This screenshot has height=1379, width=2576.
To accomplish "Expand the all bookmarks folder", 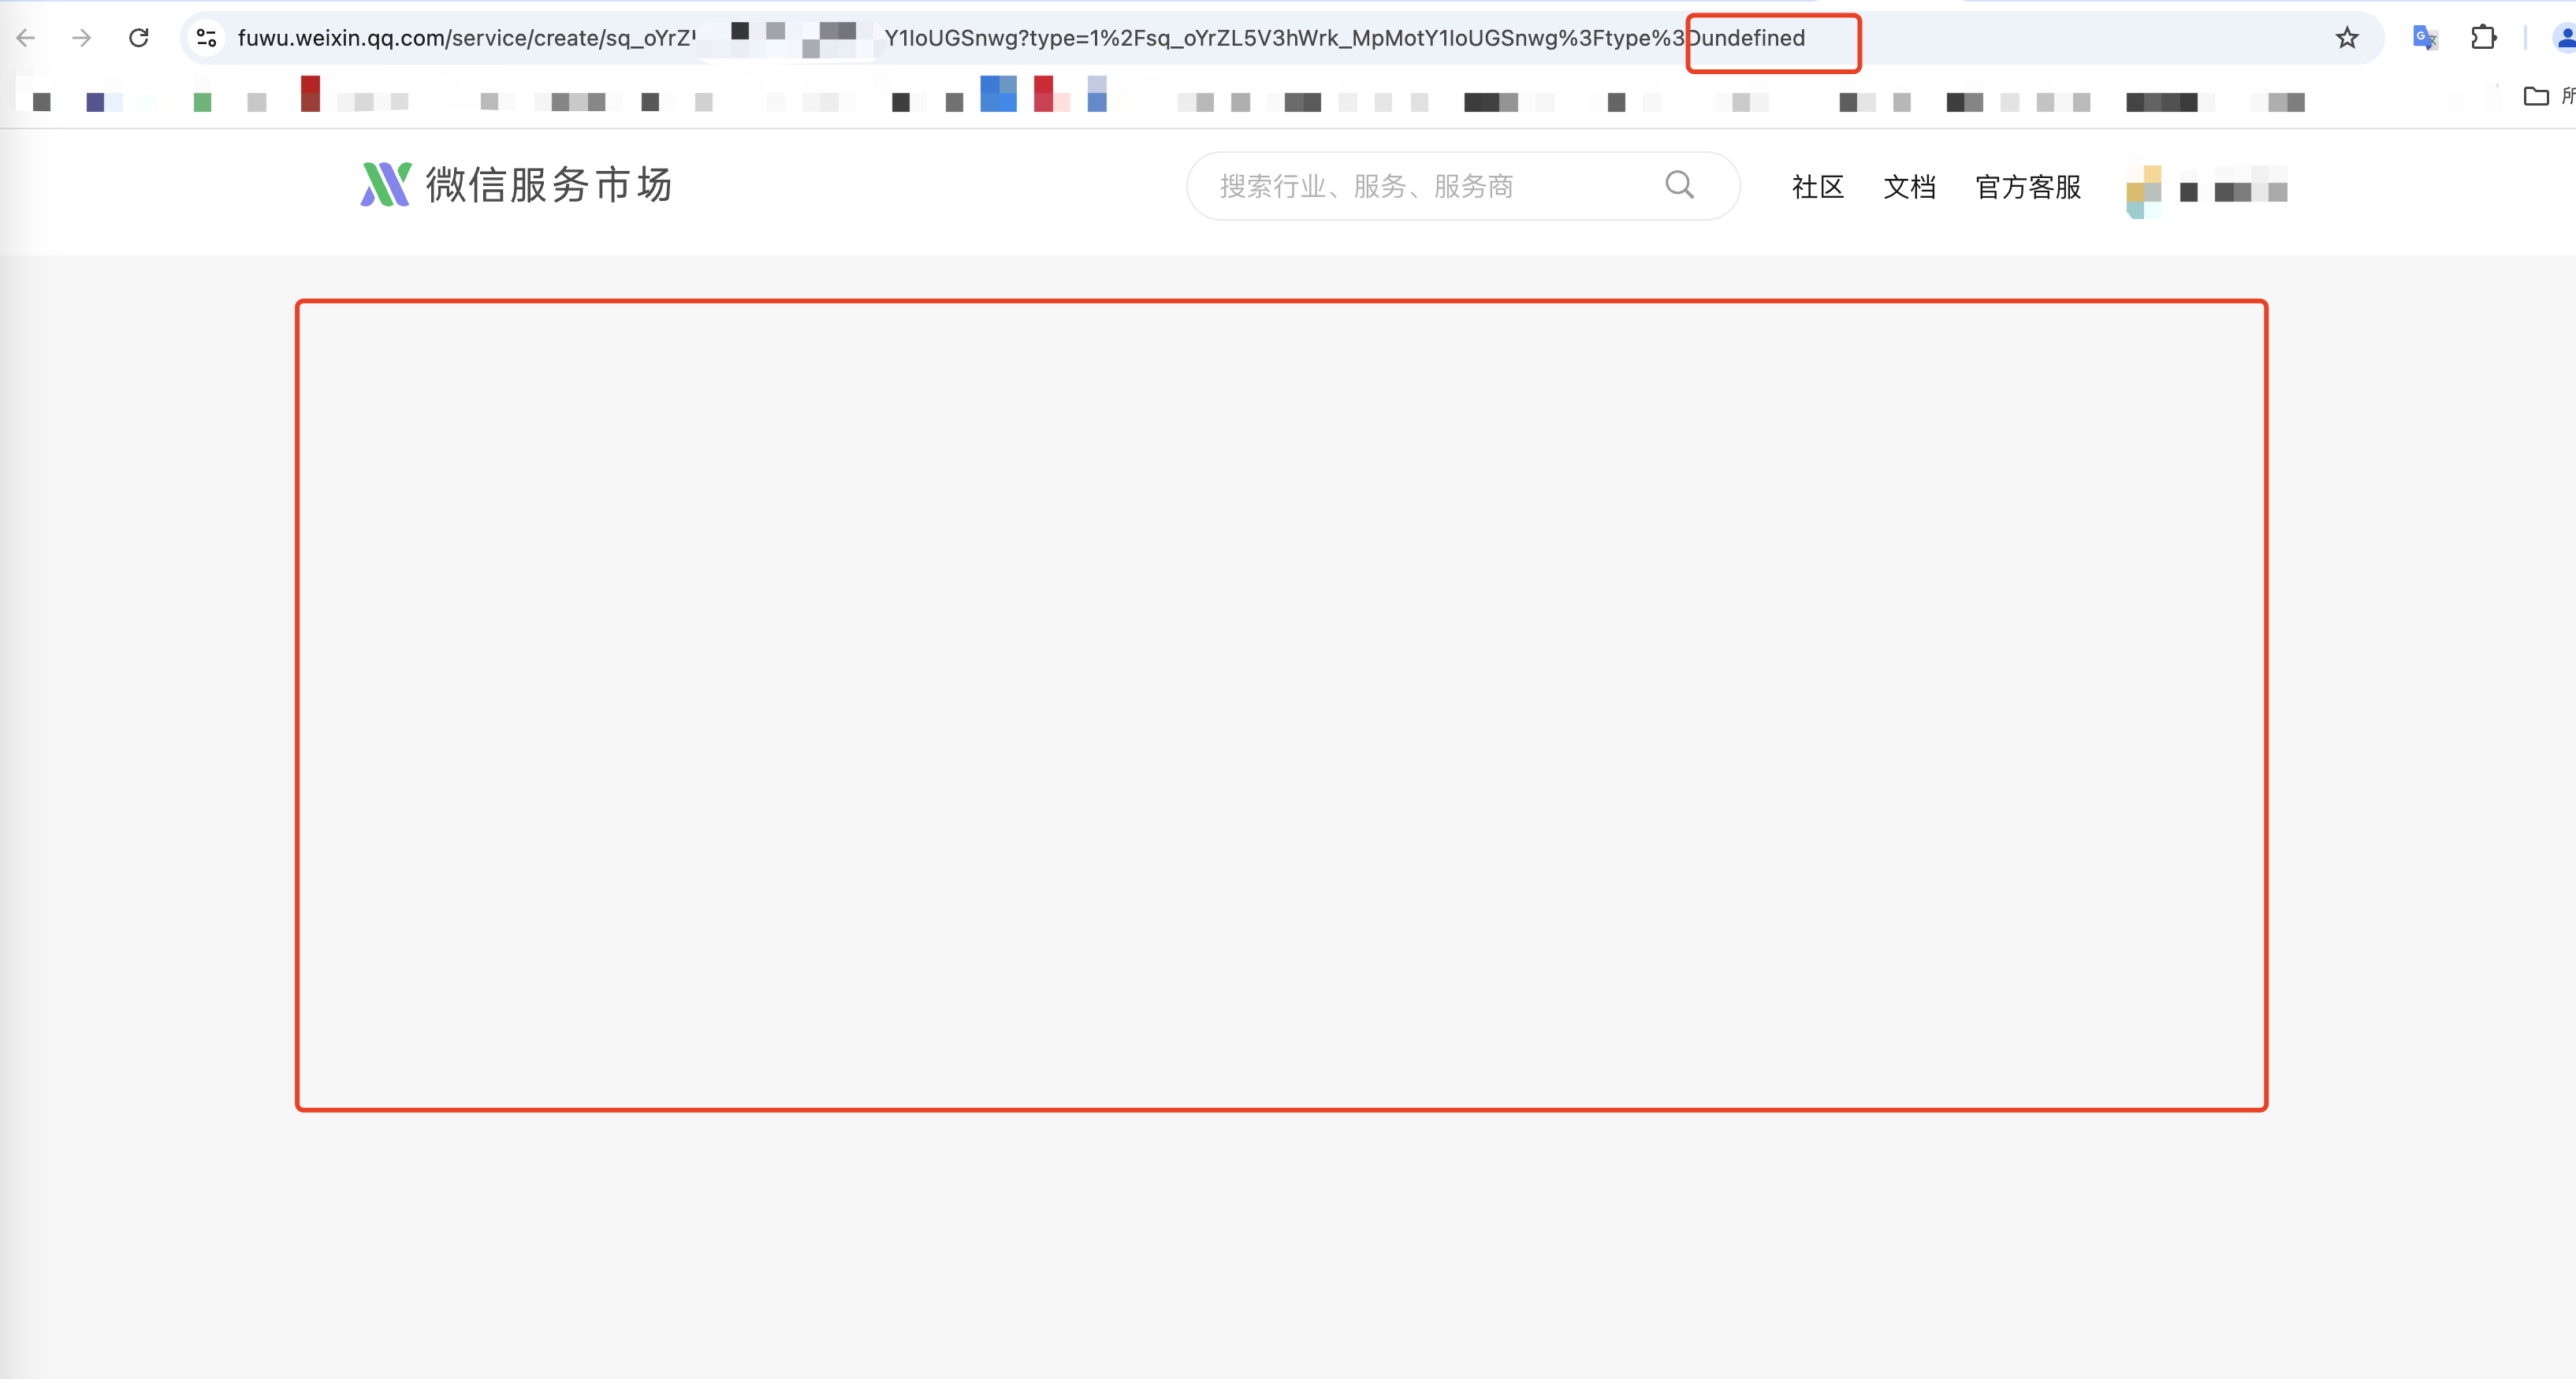I will click(2536, 96).
